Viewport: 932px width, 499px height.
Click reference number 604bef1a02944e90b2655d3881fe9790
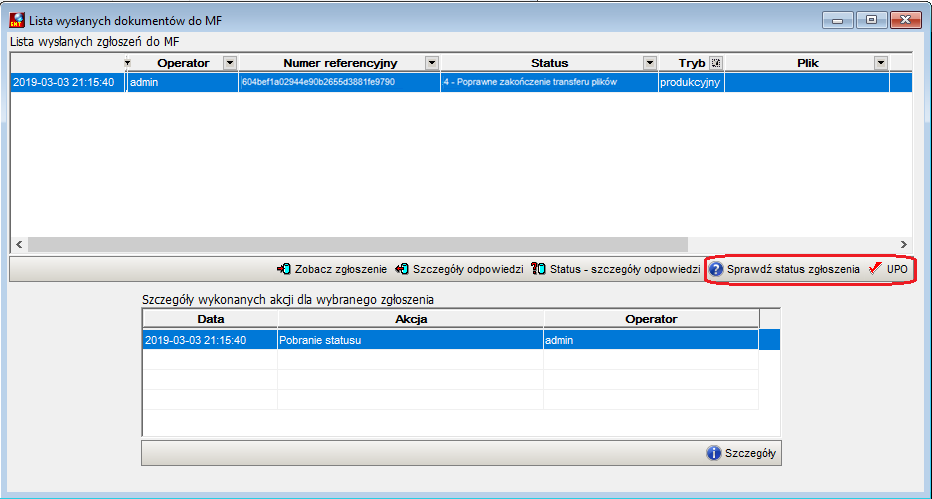(x=339, y=83)
